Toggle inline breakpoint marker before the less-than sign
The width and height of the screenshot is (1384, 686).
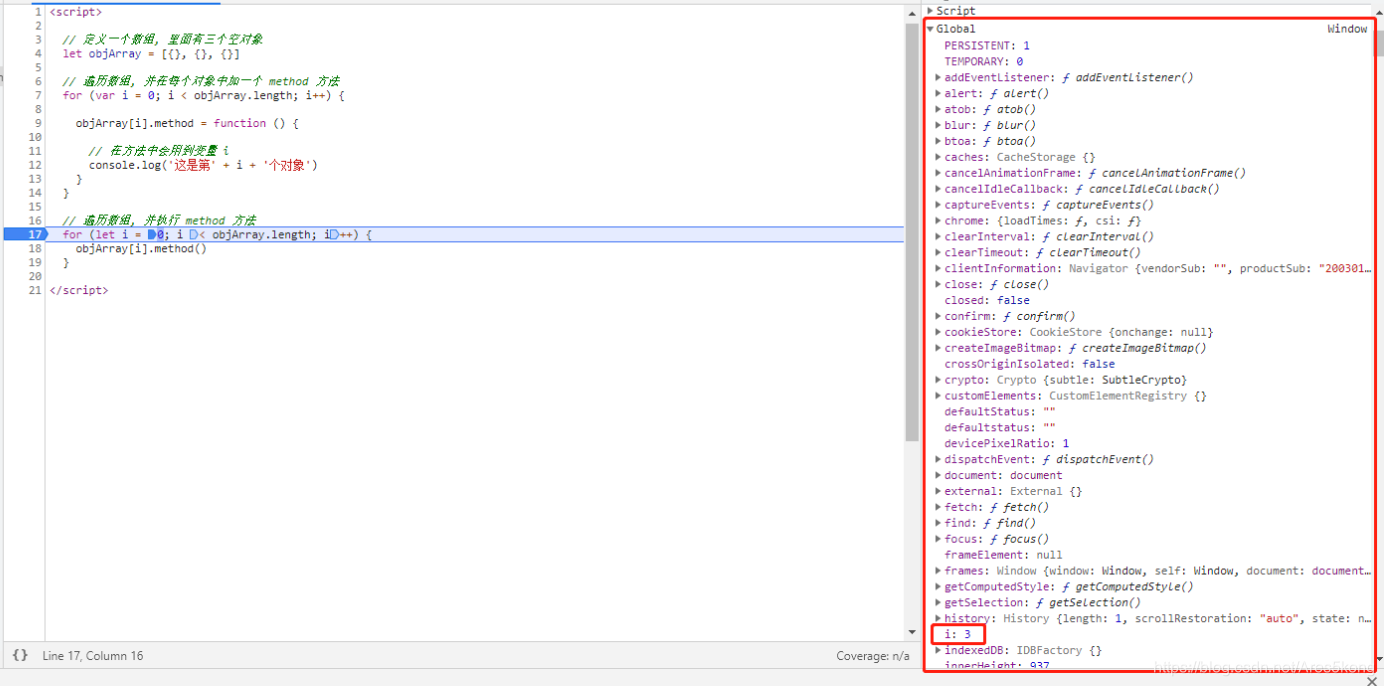[x=193, y=235]
